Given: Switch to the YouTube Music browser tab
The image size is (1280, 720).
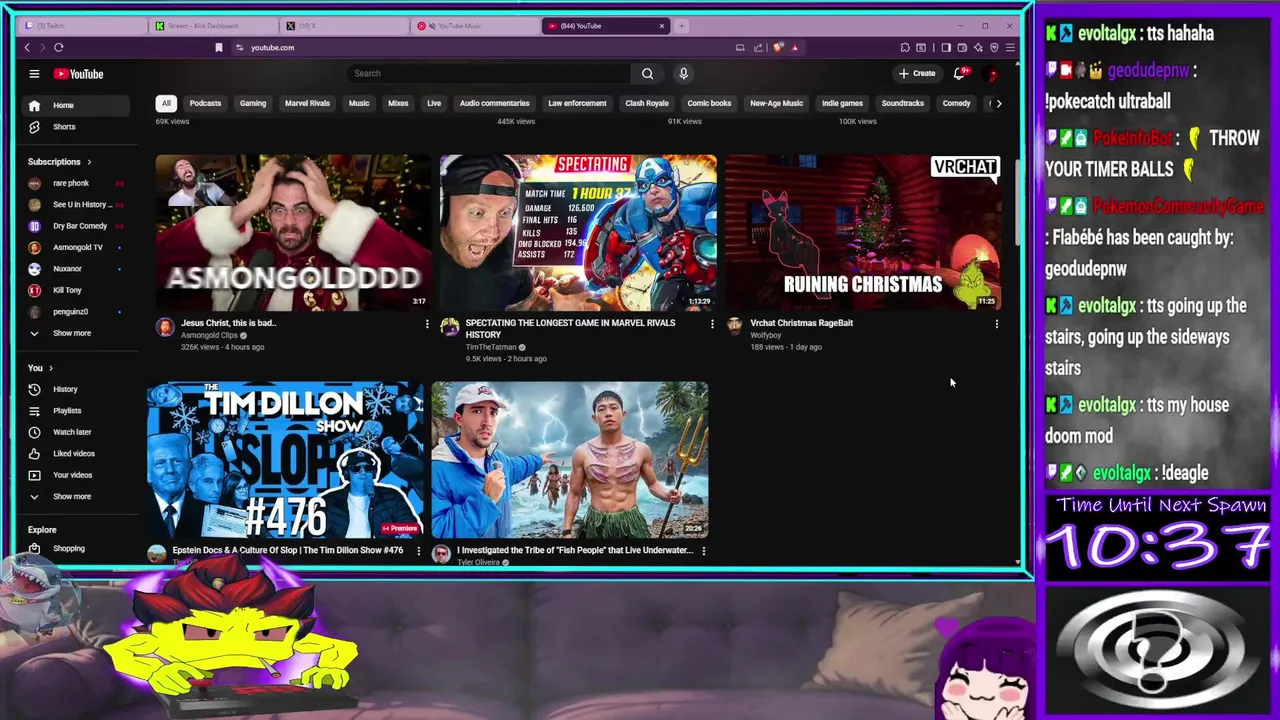Looking at the screenshot, I should [x=475, y=26].
